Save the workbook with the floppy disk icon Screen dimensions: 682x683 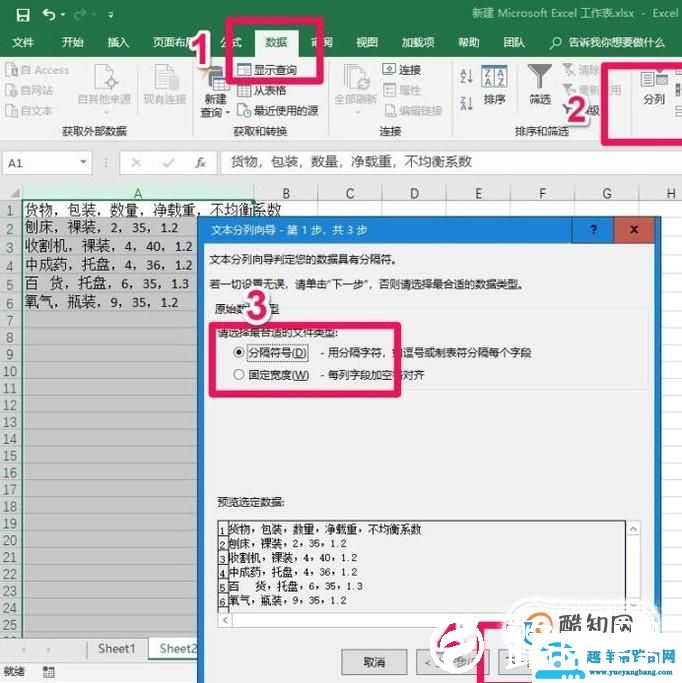(x=23, y=15)
